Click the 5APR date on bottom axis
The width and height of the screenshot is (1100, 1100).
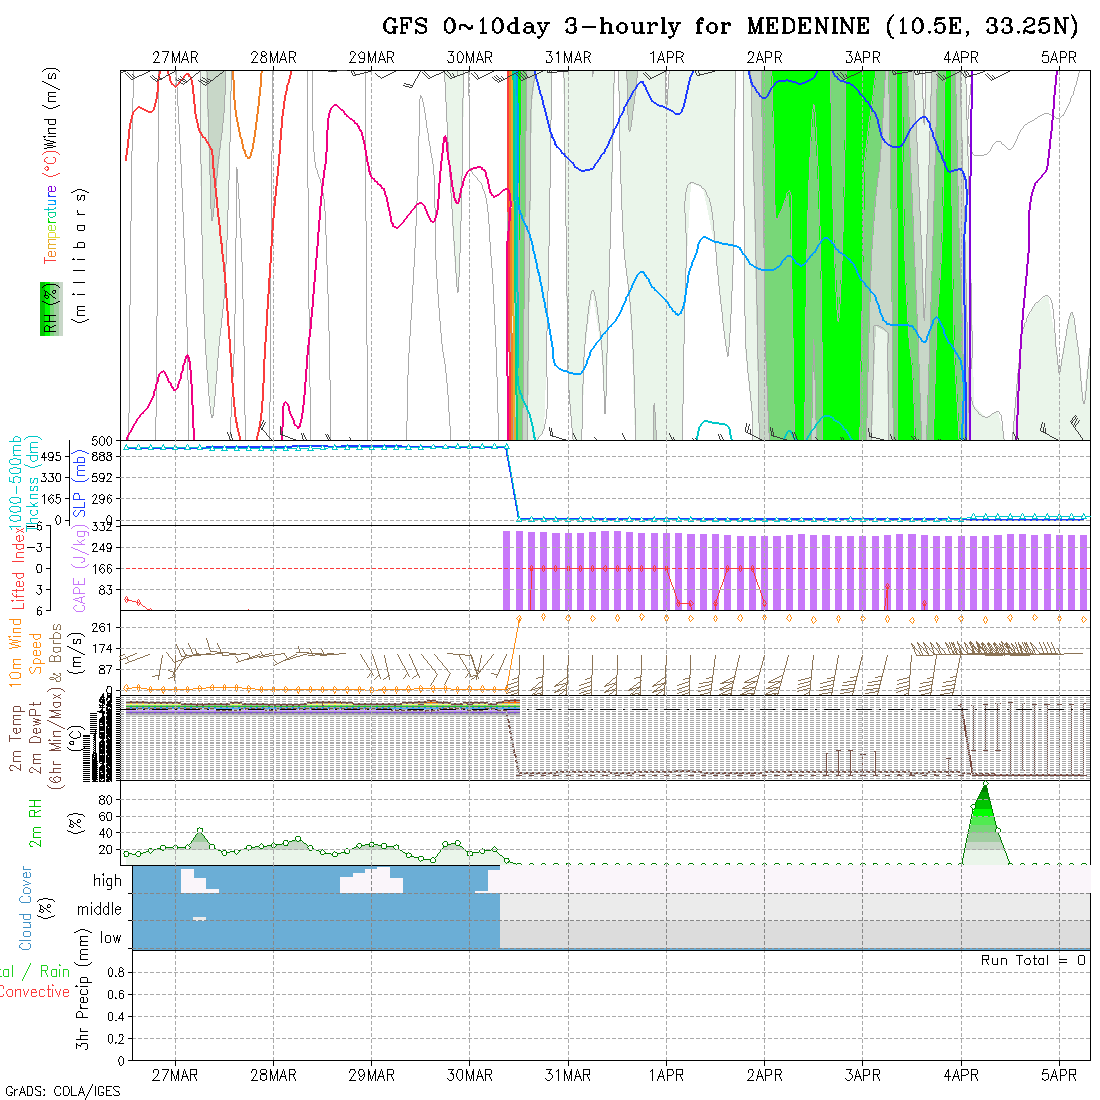point(1058,1075)
